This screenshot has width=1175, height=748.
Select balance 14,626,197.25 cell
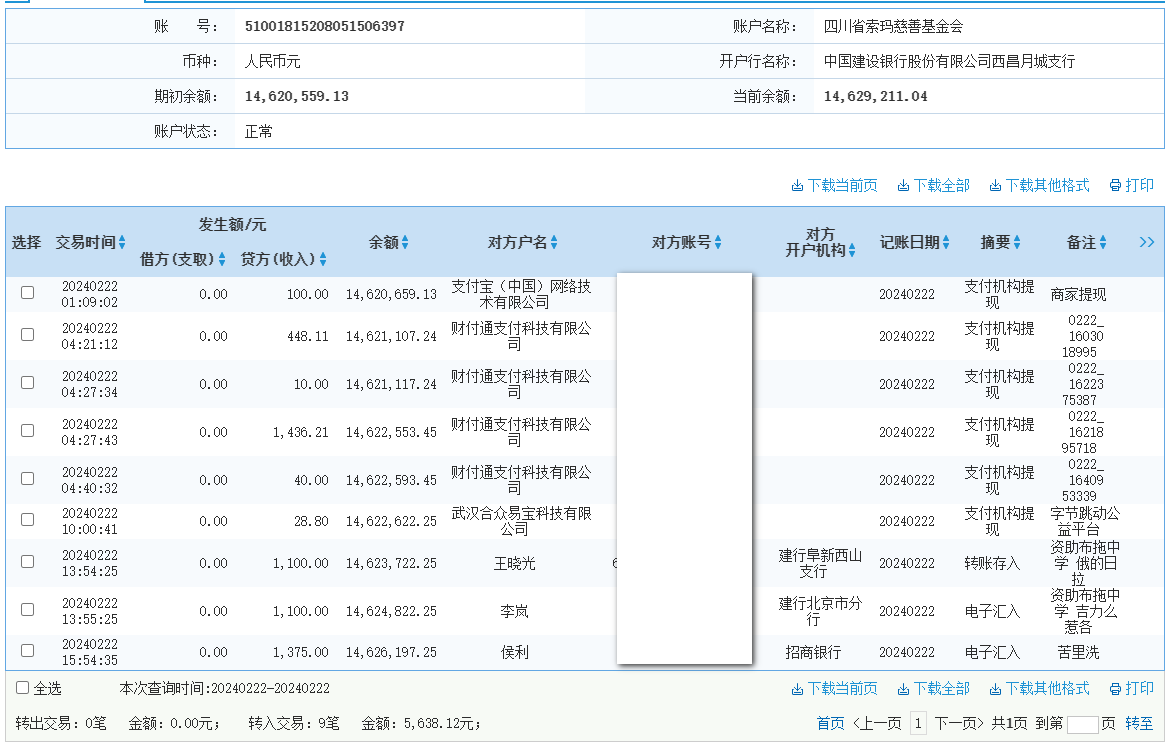[x=391, y=653]
